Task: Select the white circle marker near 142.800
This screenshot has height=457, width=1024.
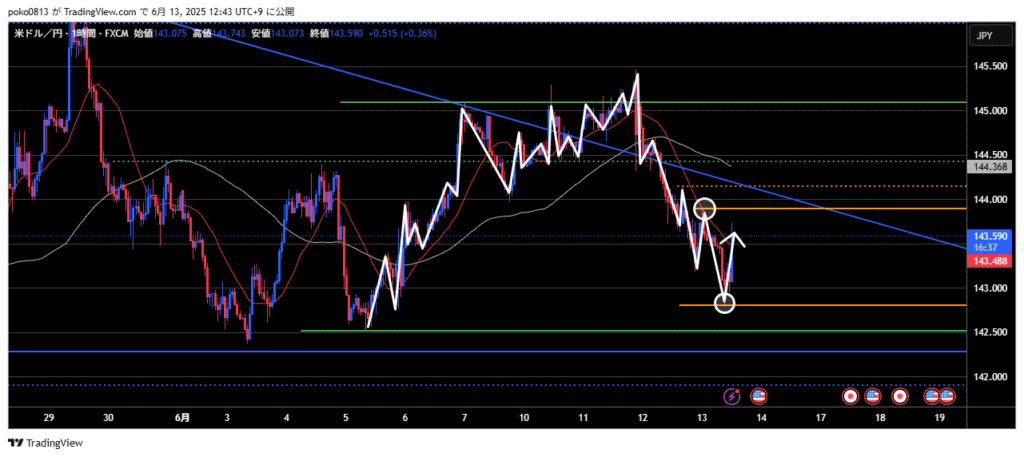Action: [x=724, y=302]
